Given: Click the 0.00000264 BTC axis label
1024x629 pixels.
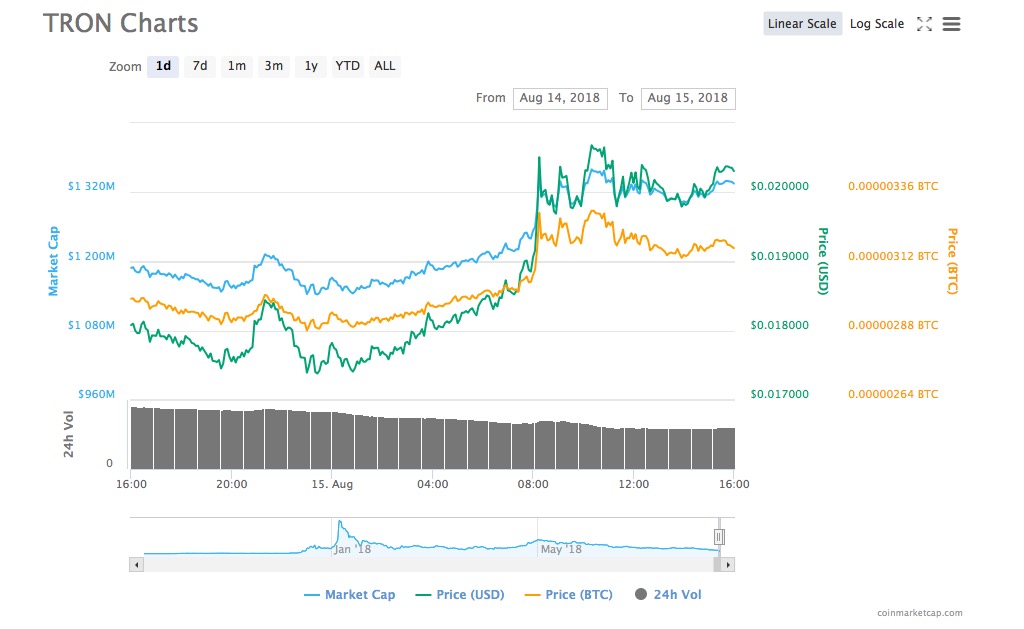Looking at the screenshot, I should coord(893,394).
